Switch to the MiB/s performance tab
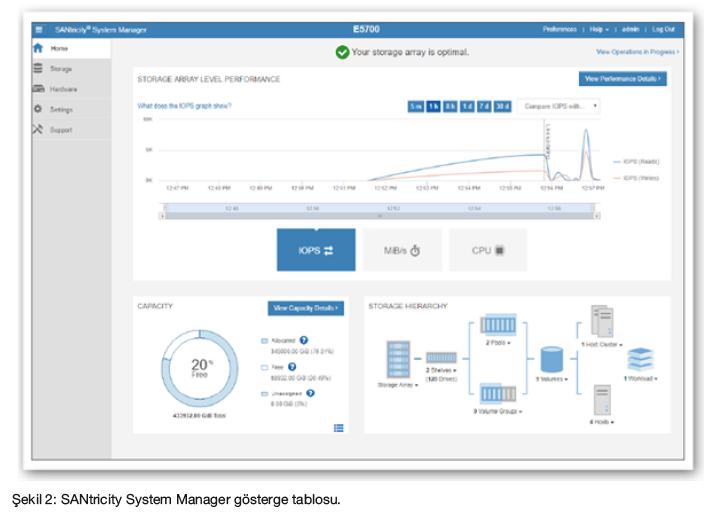715x514 pixels. pos(401,250)
